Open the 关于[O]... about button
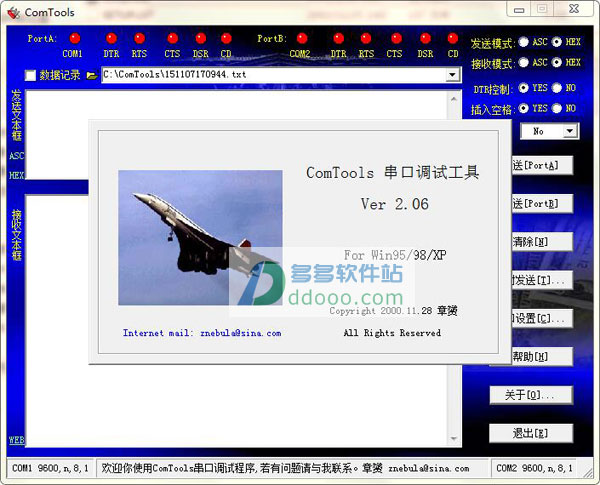Screen dimensions: 600x485 point(531,395)
